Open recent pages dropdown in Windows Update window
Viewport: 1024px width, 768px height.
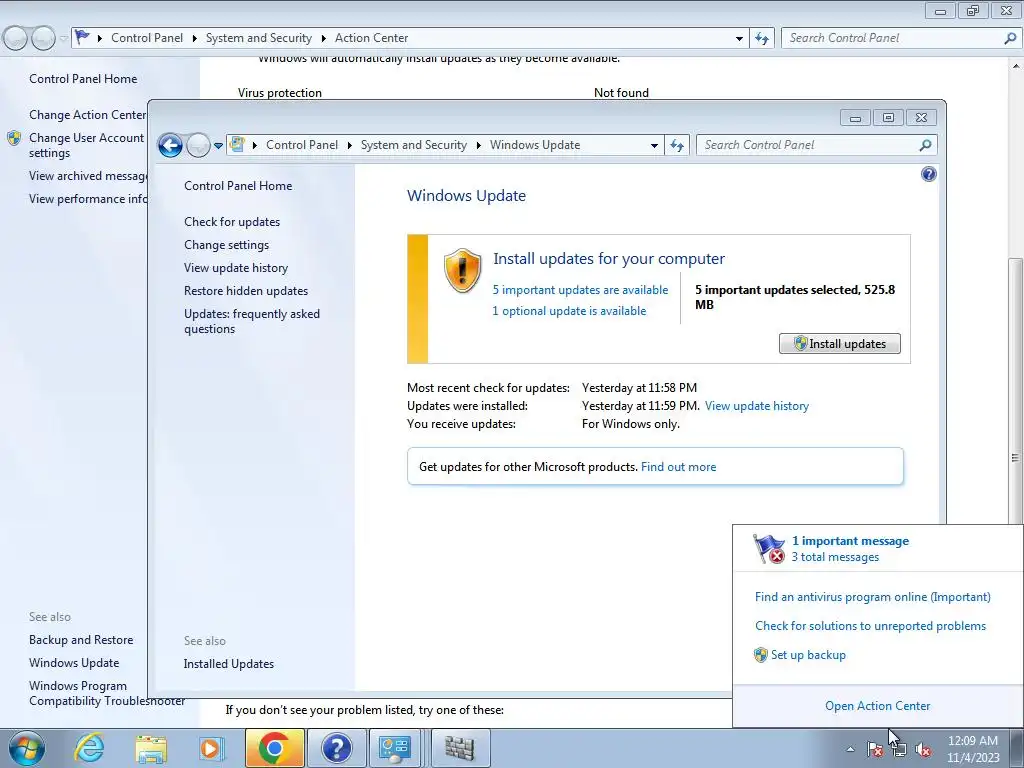(x=218, y=146)
